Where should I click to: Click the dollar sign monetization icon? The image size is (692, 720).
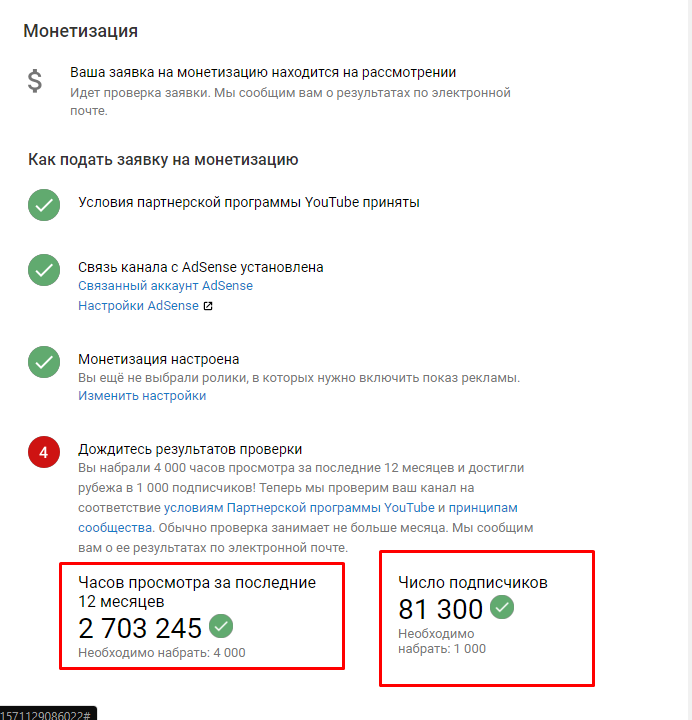coord(34,81)
